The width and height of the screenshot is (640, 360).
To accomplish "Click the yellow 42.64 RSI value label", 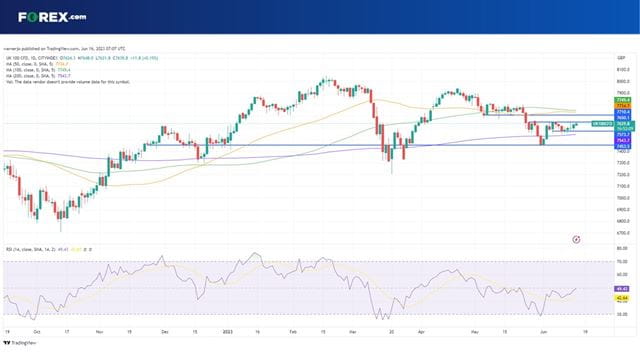I will tap(622, 298).
